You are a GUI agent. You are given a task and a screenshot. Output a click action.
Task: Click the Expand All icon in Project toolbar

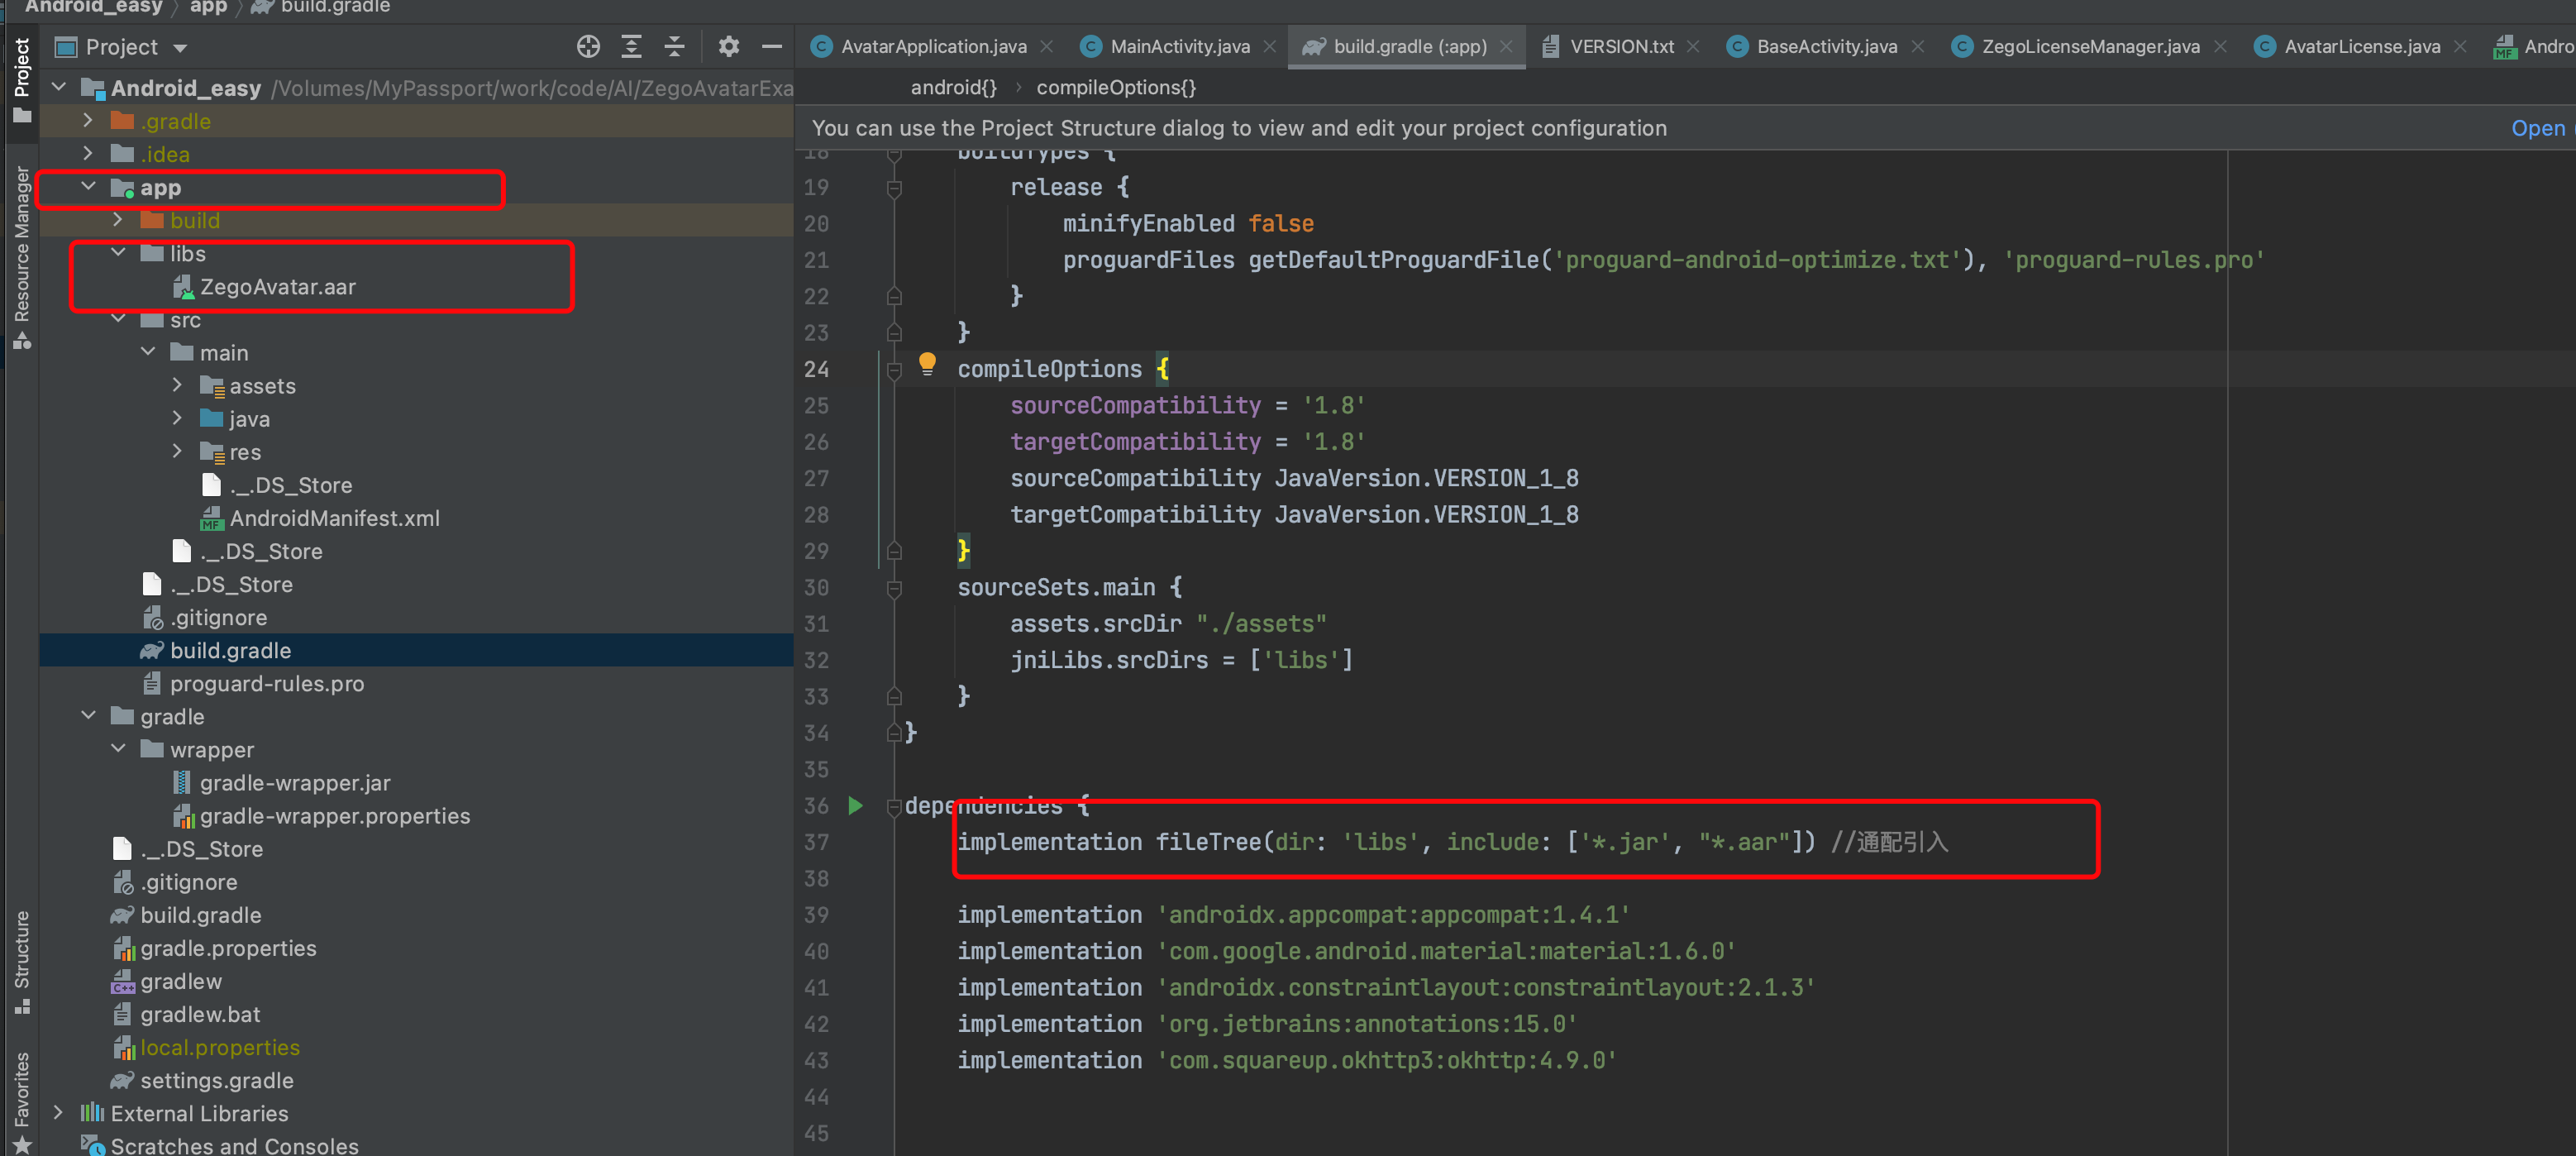[631, 46]
